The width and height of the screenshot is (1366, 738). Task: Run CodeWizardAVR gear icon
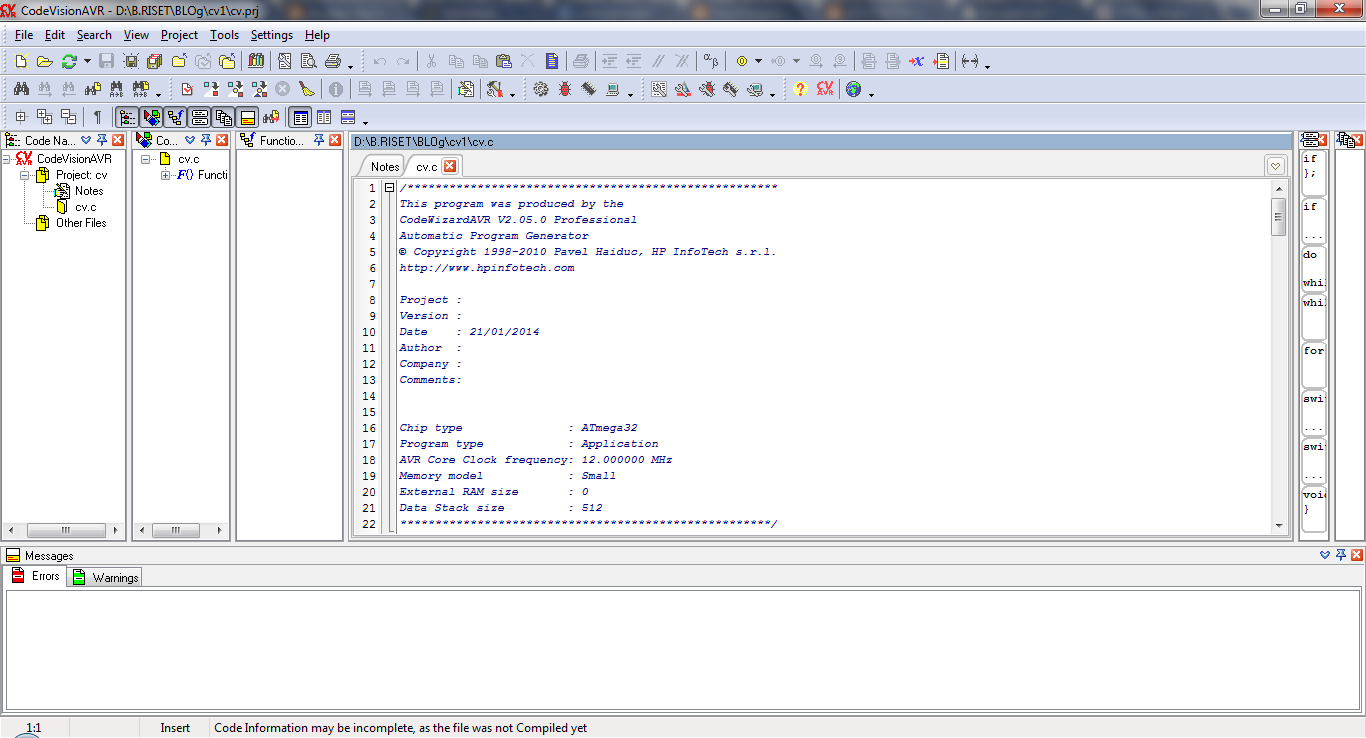[540, 89]
